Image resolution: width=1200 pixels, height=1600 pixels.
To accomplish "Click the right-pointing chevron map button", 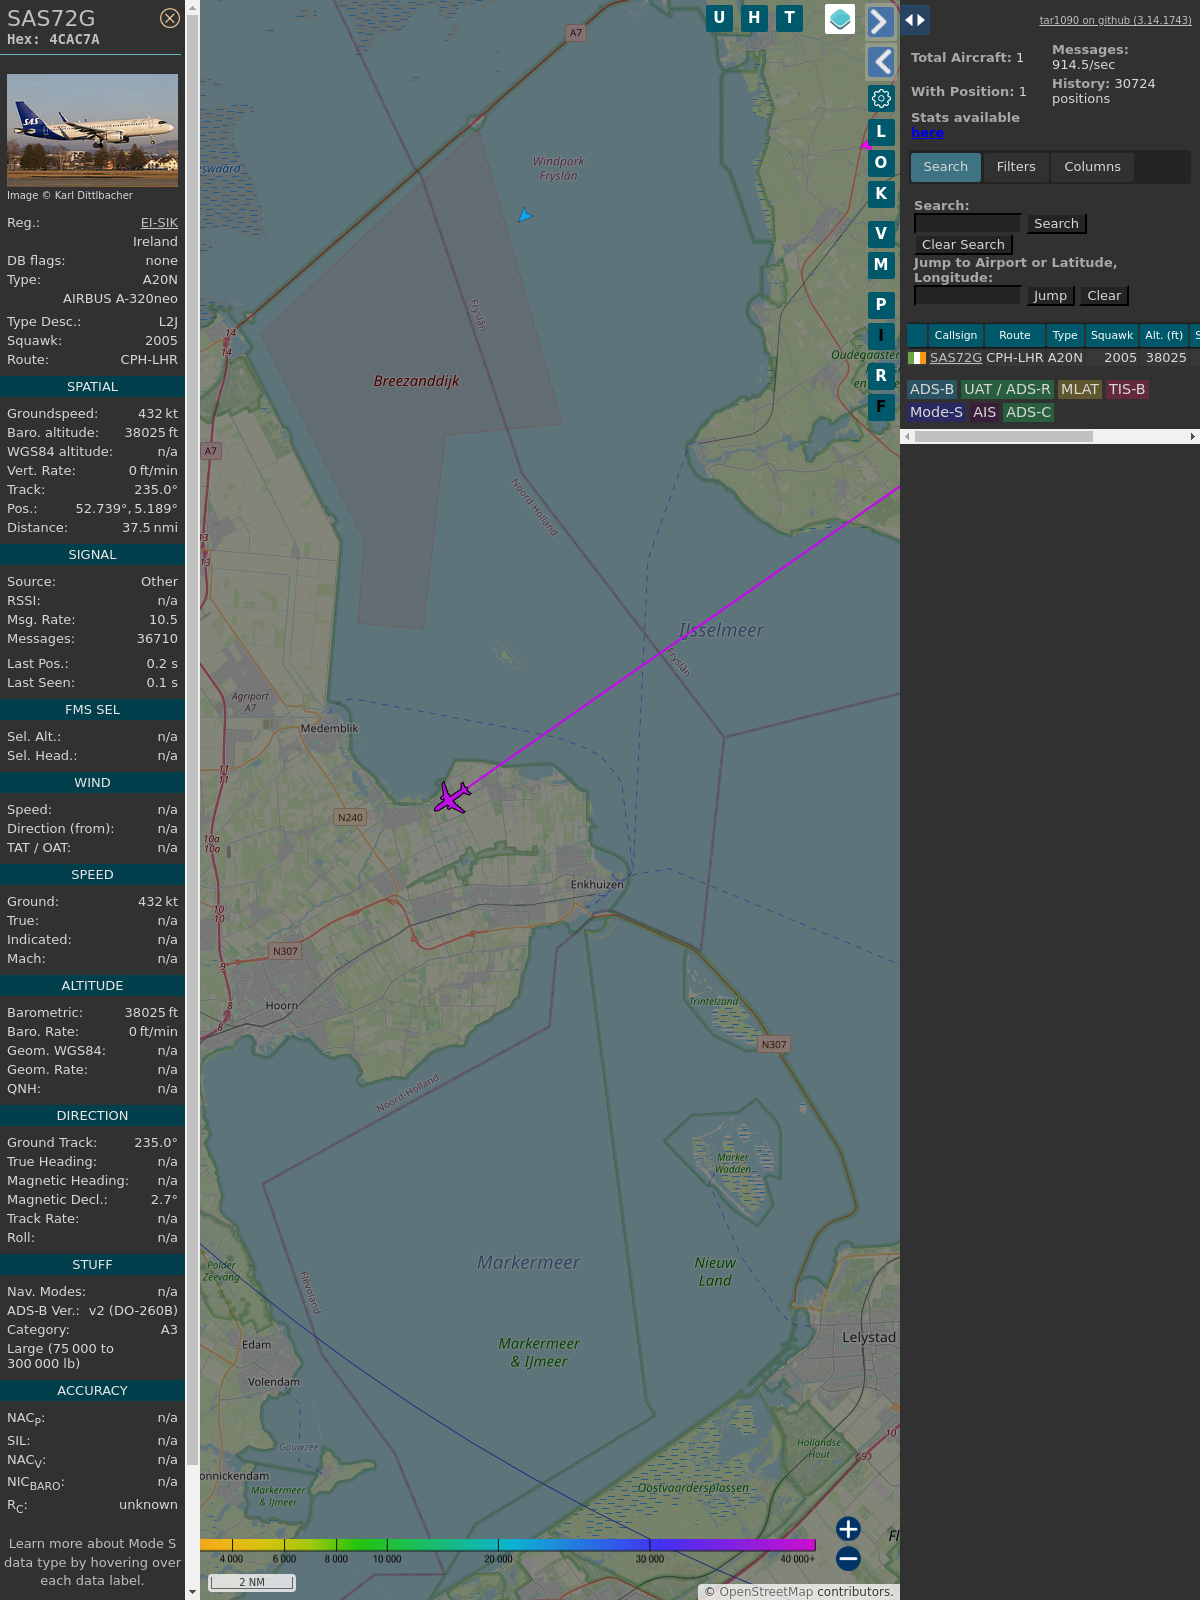I will tap(880, 21).
